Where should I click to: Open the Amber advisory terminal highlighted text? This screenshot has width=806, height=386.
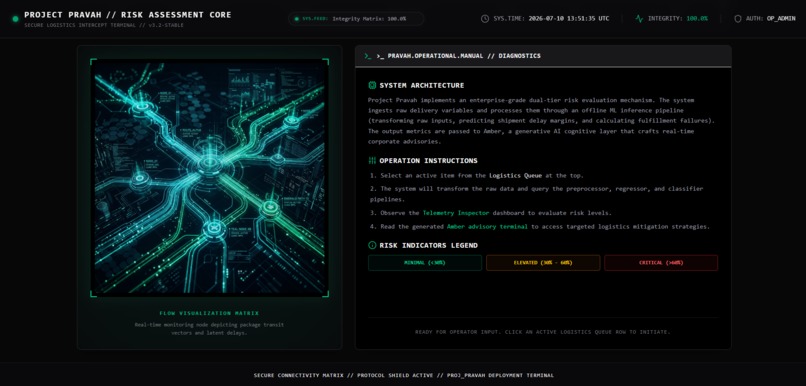click(x=487, y=227)
